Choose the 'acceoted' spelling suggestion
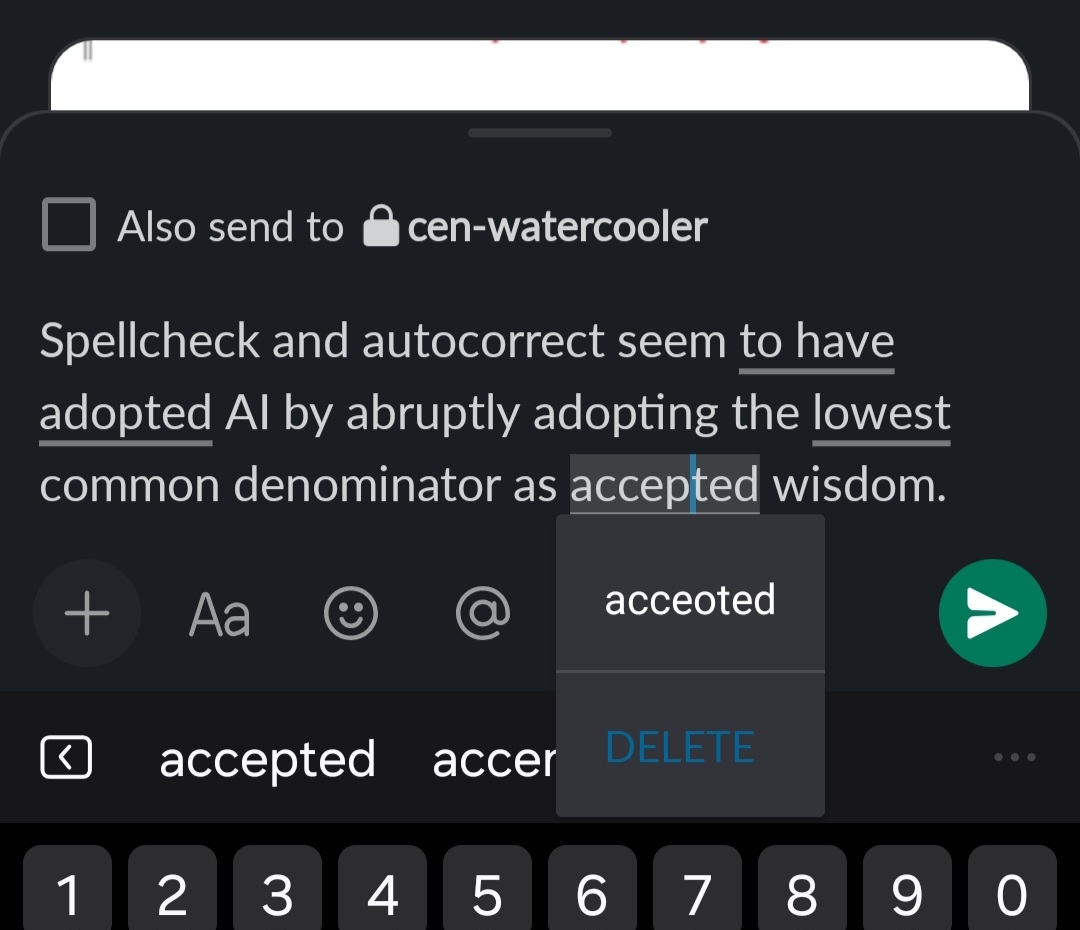The height and width of the screenshot is (930, 1080). 690,600
